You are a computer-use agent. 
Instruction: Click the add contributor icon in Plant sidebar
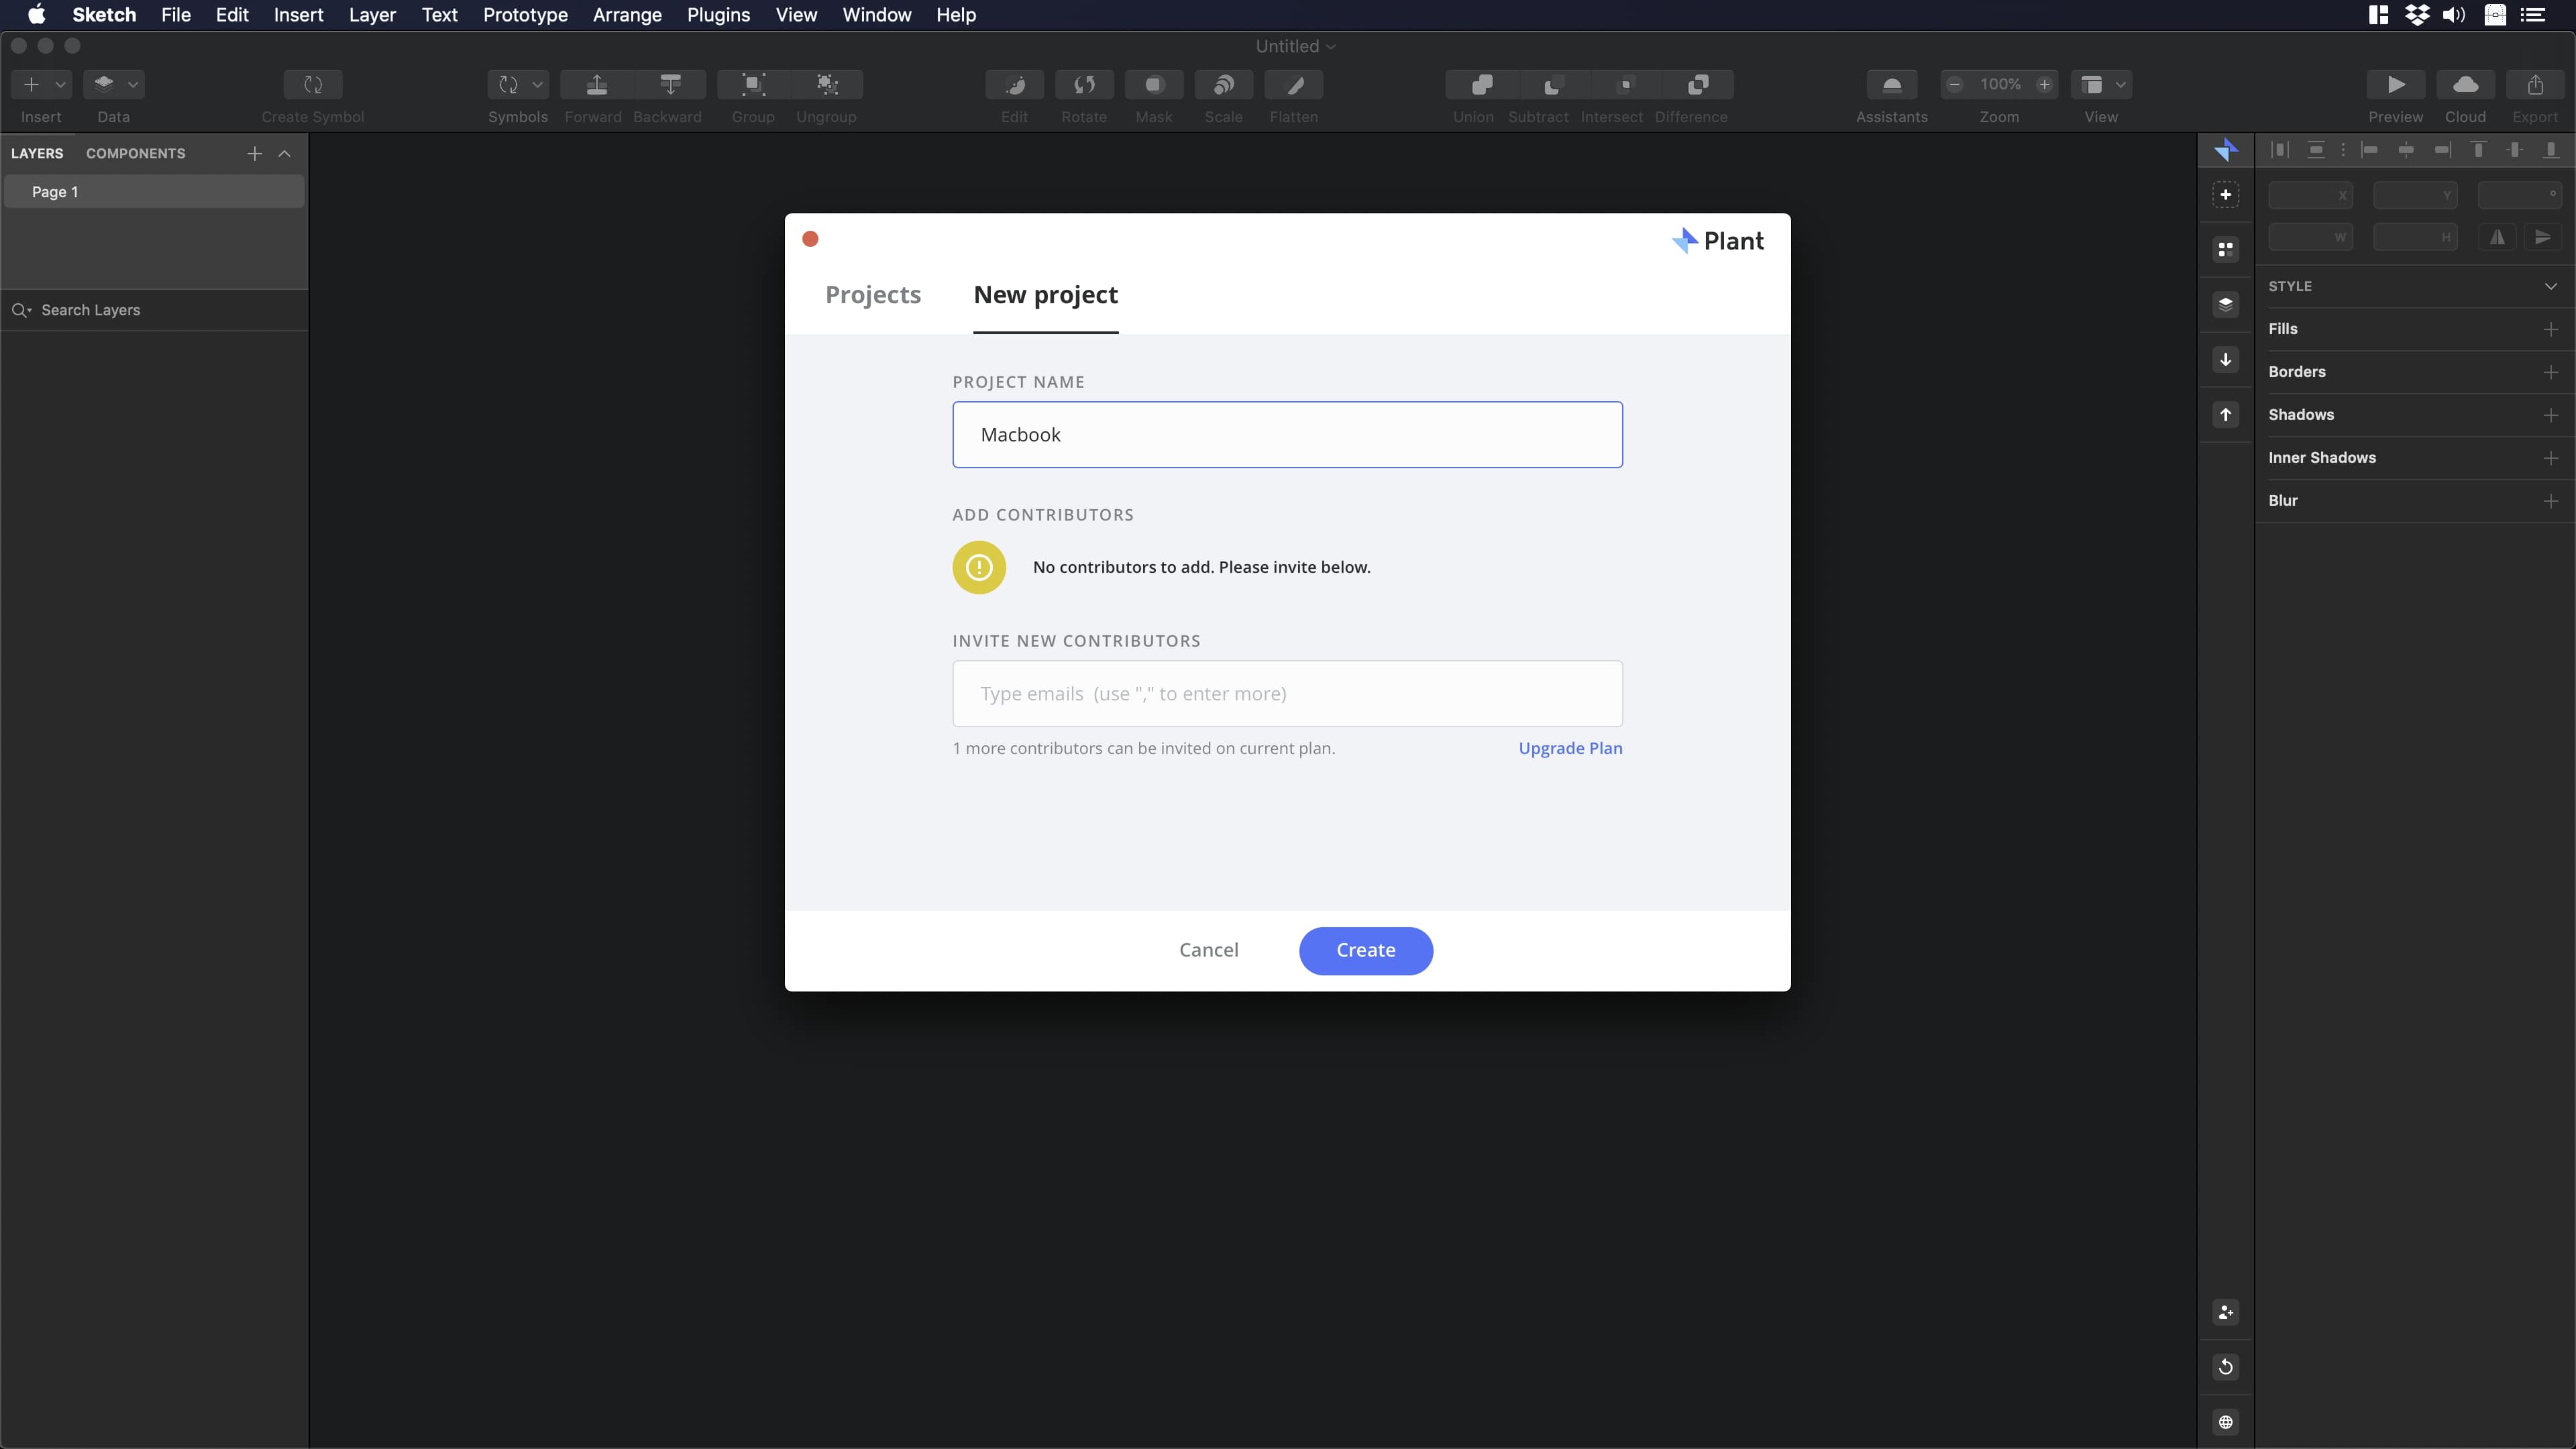(x=2225, y=1312)
